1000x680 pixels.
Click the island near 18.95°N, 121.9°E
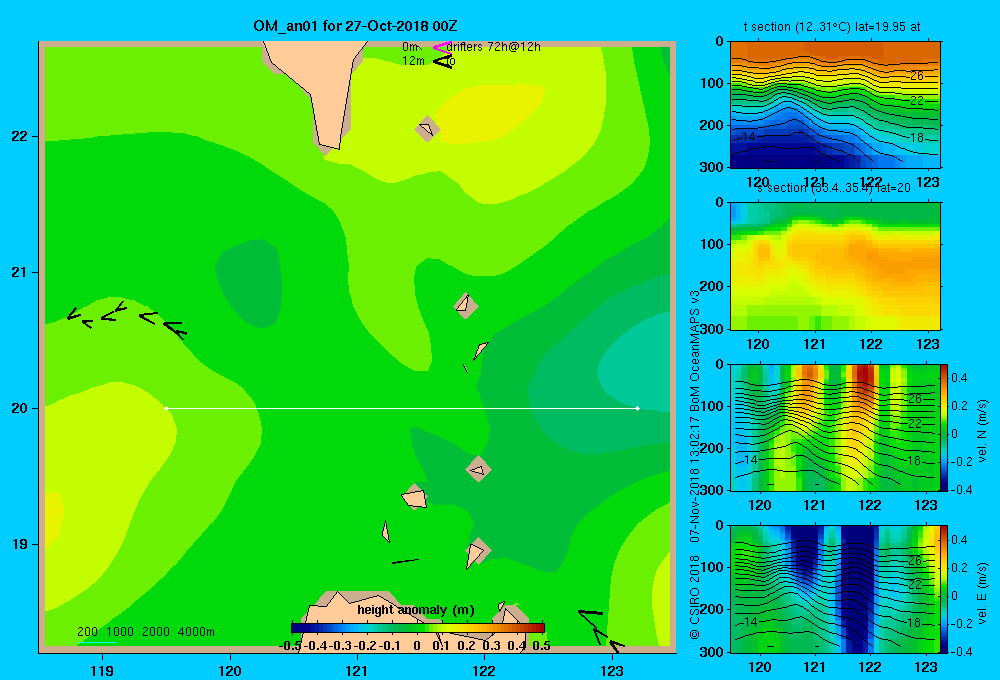point(476,552)
